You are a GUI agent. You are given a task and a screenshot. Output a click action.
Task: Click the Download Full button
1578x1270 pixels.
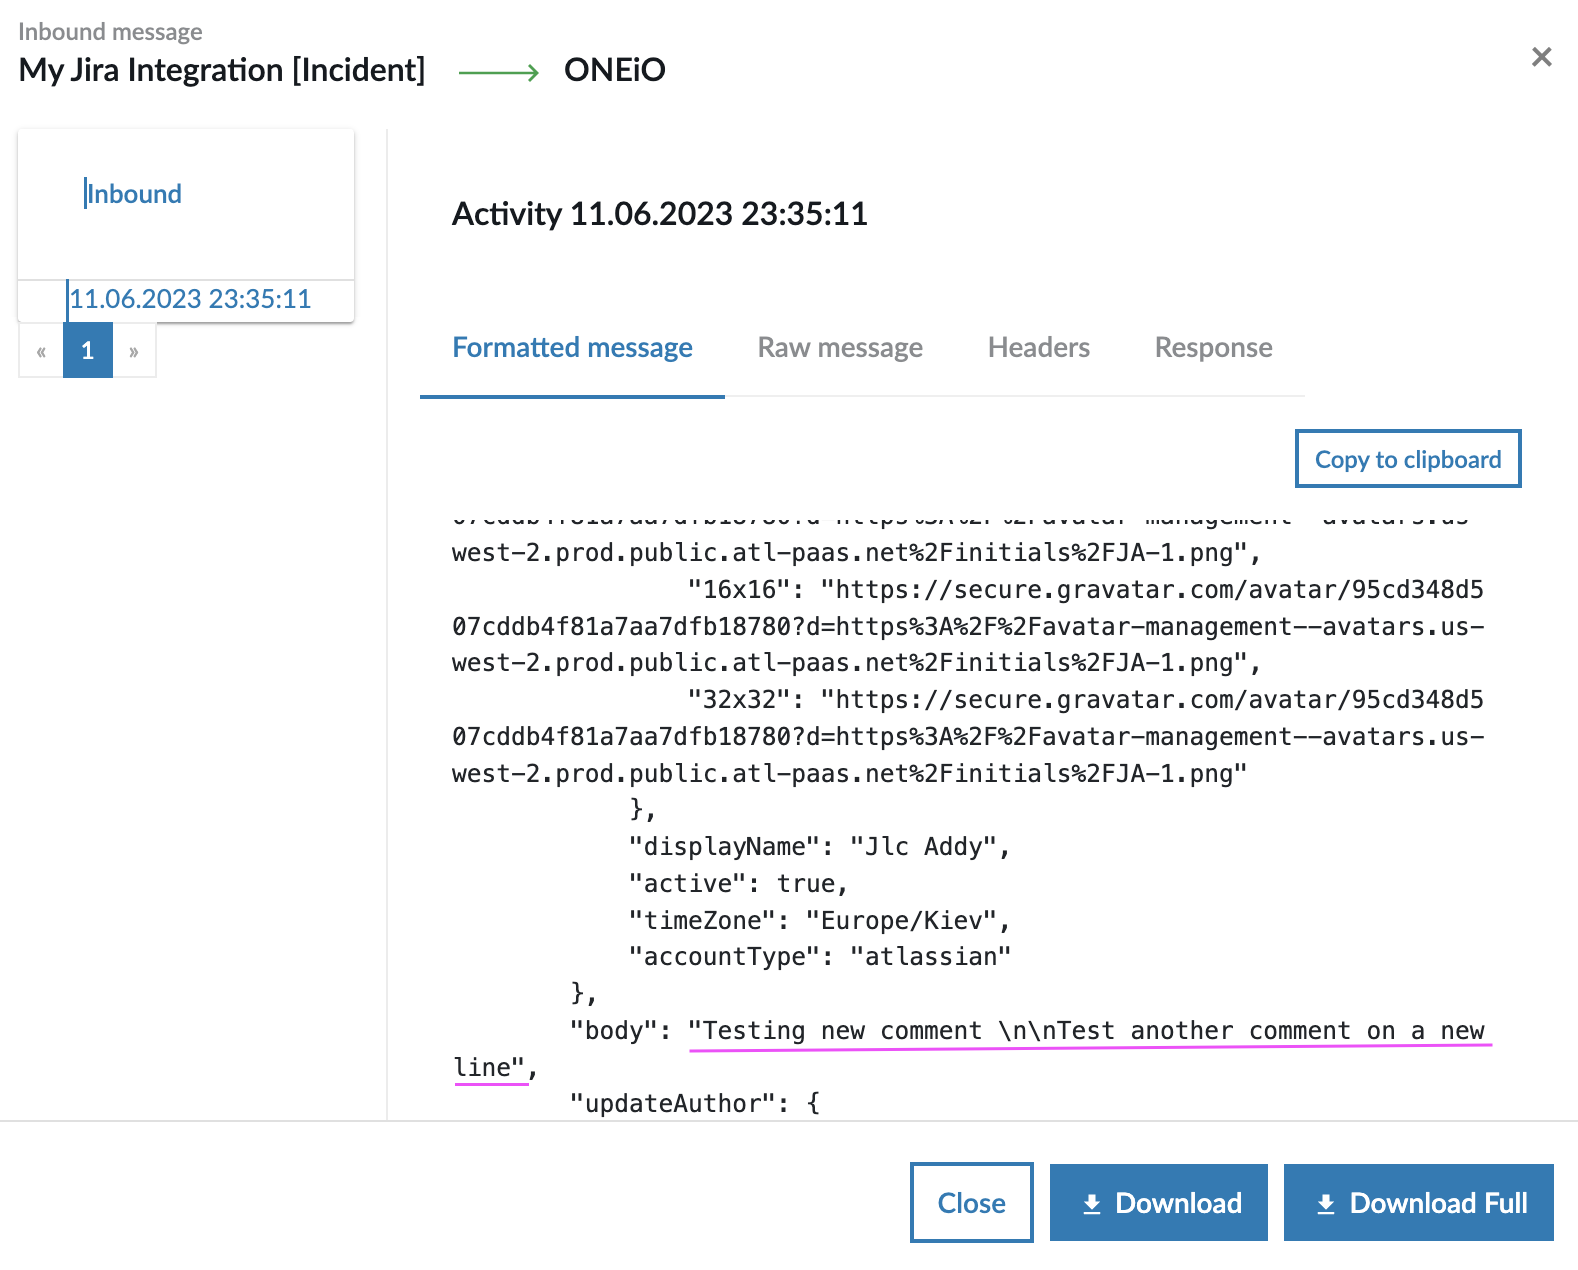click(x=1418, y=1203)
